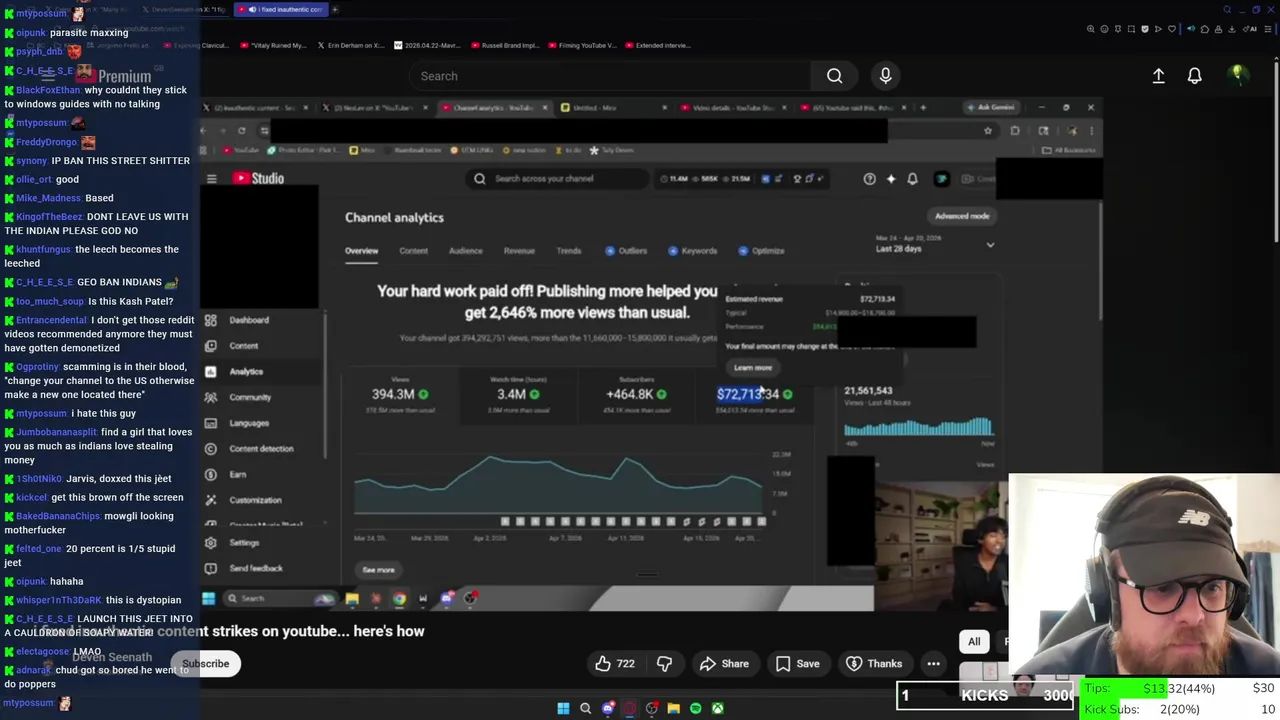
Task: Like the video with 722 likes
Action: (615, 664)
